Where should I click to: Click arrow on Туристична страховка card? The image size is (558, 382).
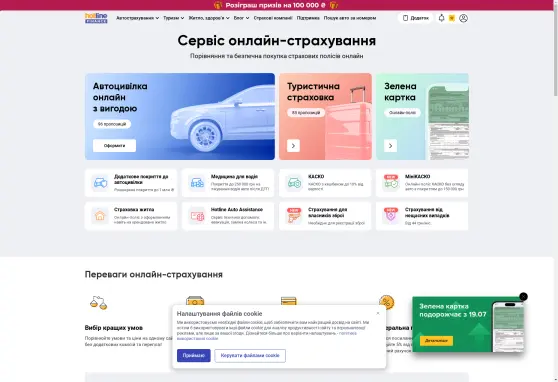coord(293,146)
